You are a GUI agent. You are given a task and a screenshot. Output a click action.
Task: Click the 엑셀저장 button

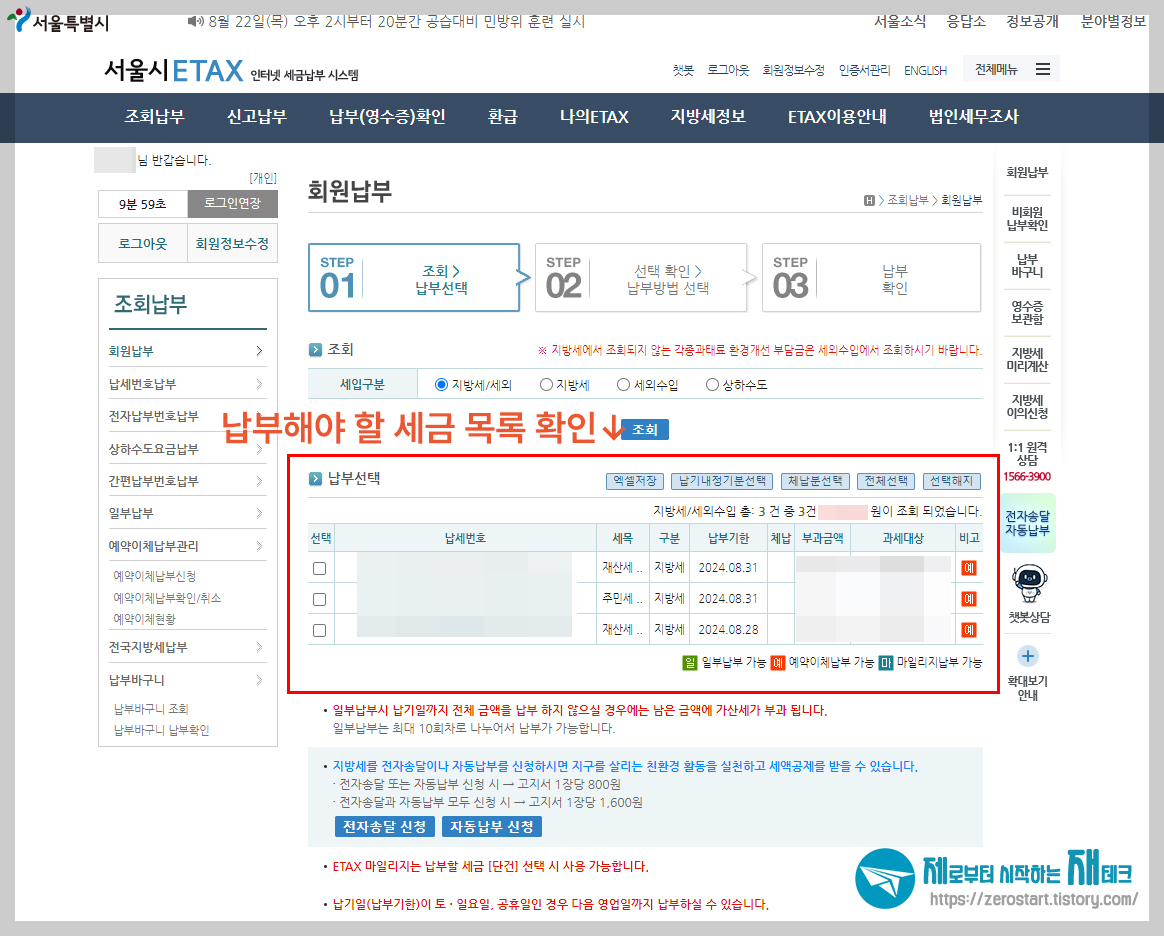(x=635, y=481)
